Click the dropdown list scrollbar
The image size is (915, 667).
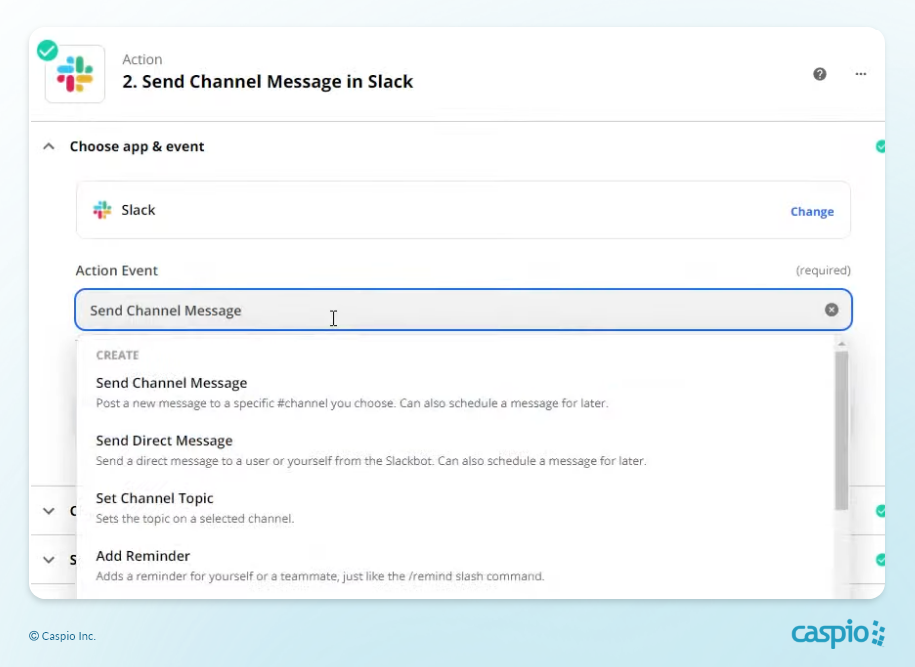pyautogui.click(x=841, y=430)
